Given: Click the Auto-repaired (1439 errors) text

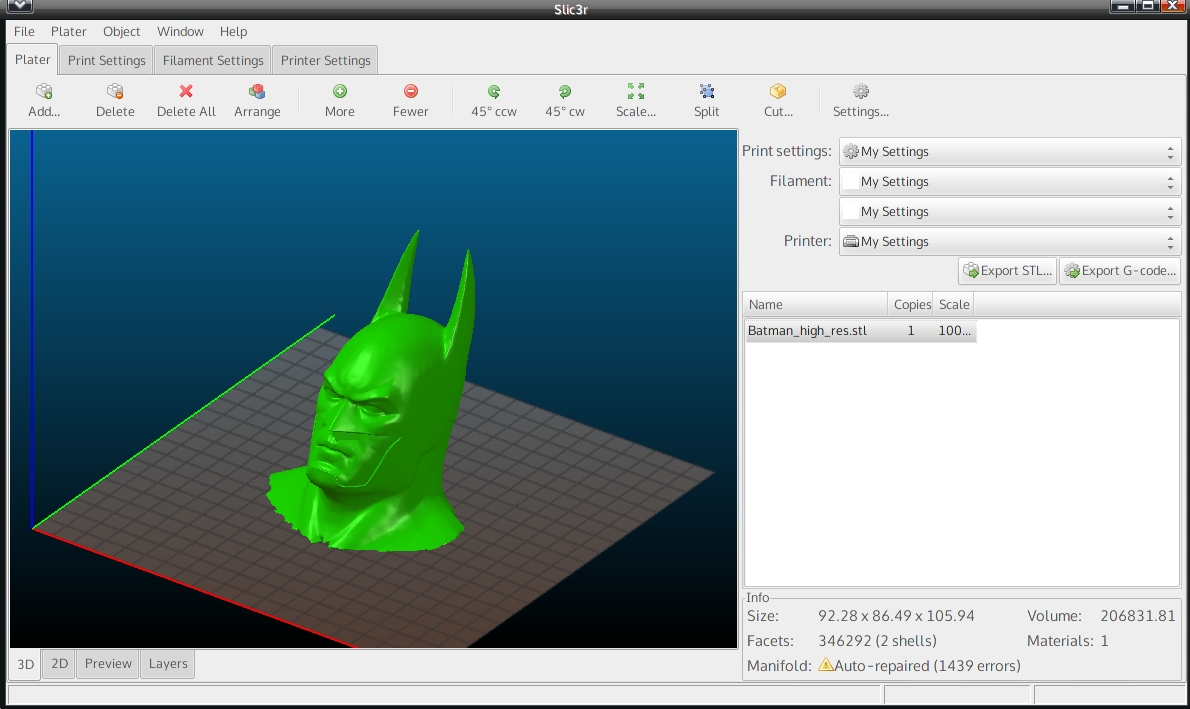Looking at the screenshot, I should 927,666.
